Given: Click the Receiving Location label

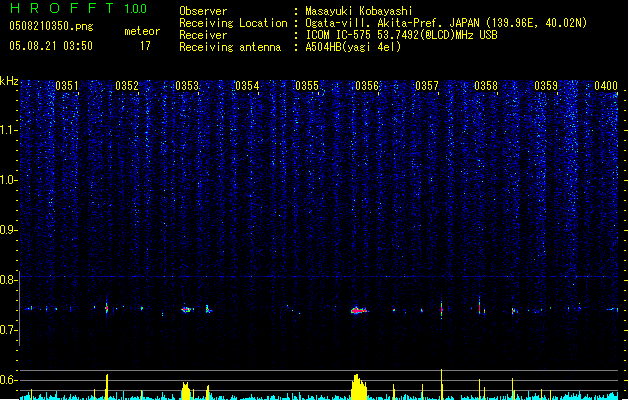Looking at the screenshot, I should [233, 23].
